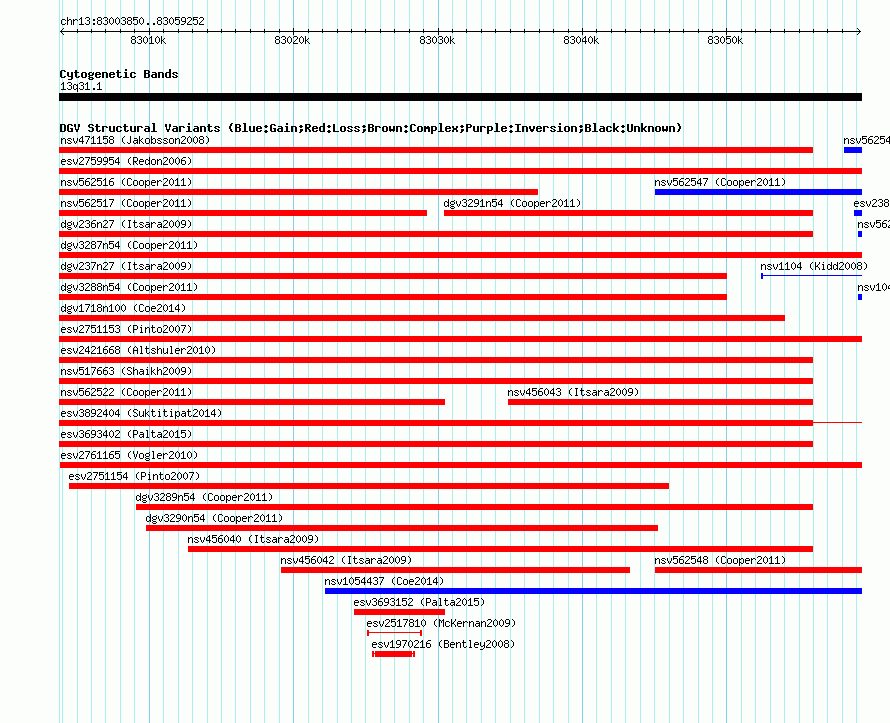The image size is (890, 723).
Task: Select the dgv3288n54 (Cooper2011) label
Action: click(x=129, y=287)
